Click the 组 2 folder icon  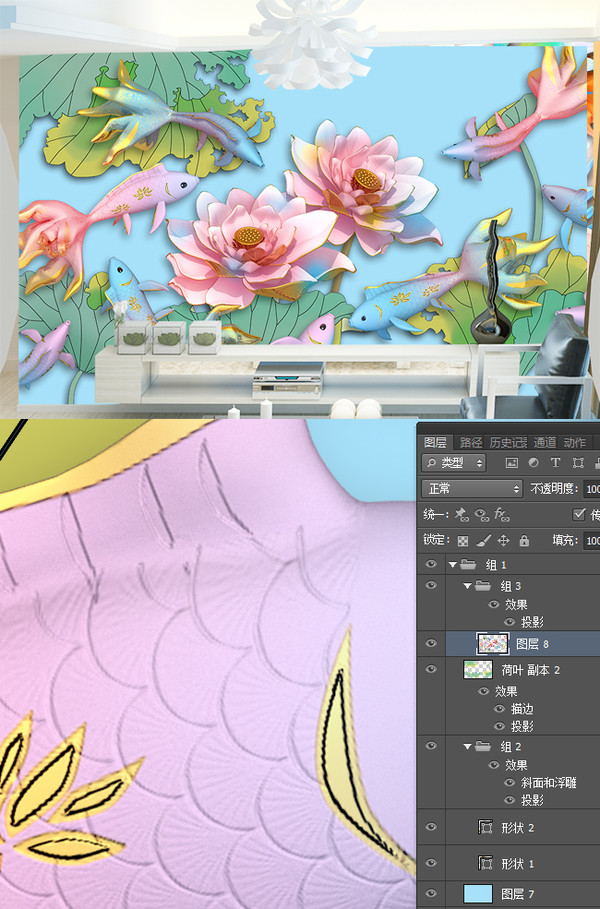[483, 746]
